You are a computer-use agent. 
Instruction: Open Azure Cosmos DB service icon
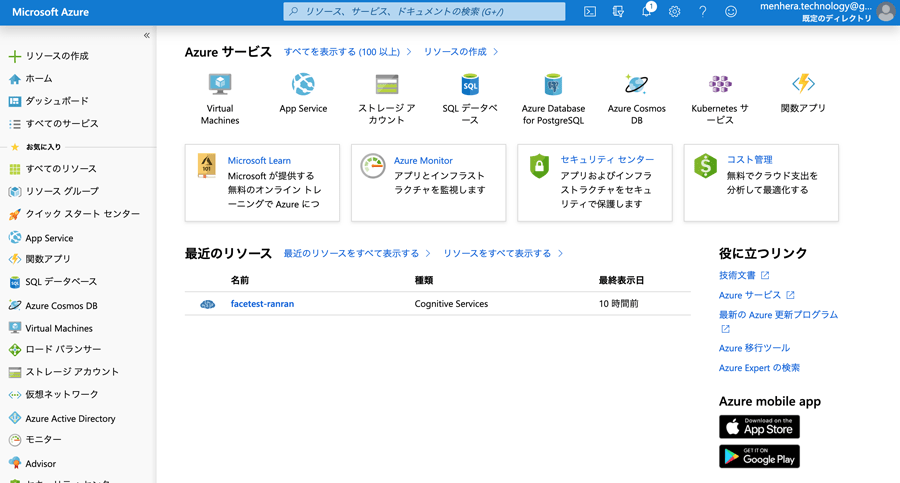[636, 85]
